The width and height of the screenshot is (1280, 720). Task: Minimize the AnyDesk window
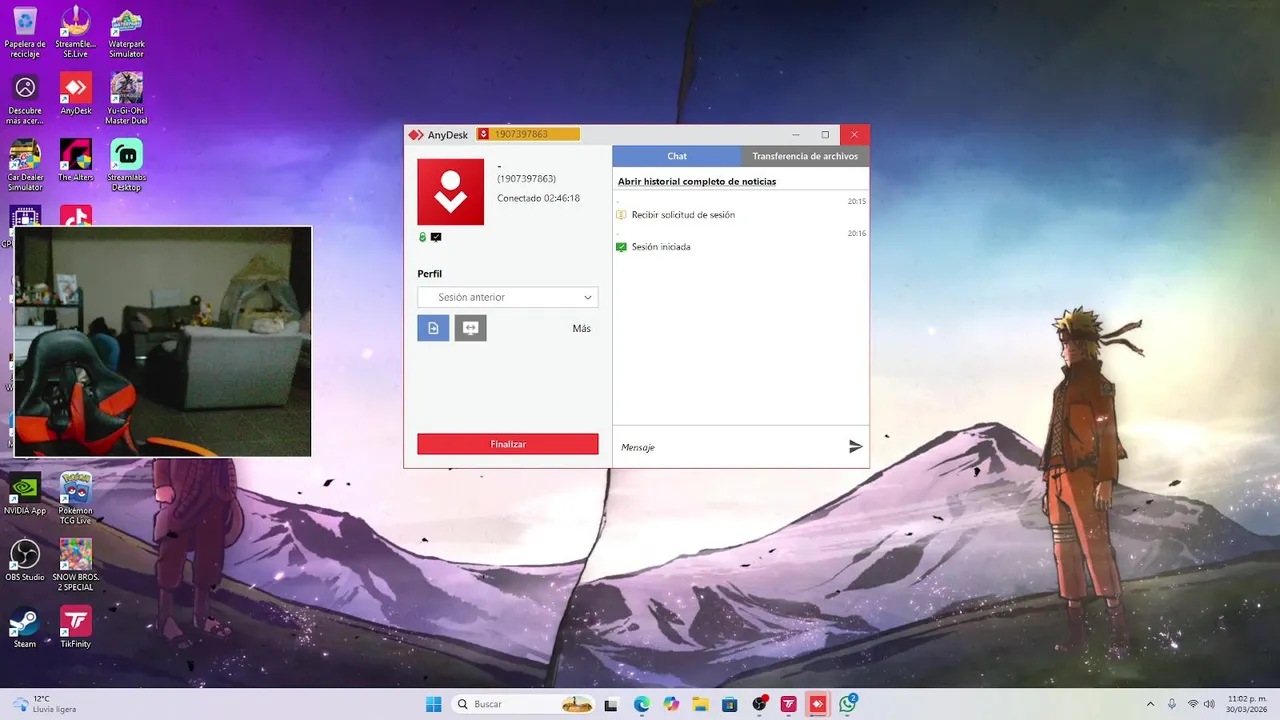coord(796,134)
